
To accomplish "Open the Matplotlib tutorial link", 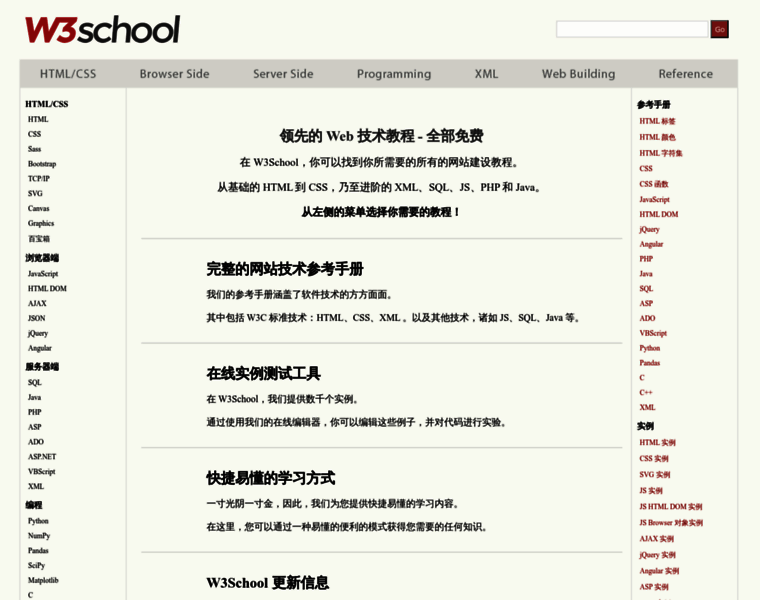I will 43,580.
